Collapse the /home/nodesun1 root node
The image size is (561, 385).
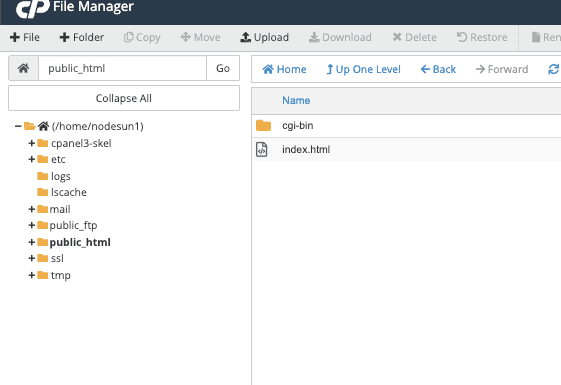tap(18, 126)
